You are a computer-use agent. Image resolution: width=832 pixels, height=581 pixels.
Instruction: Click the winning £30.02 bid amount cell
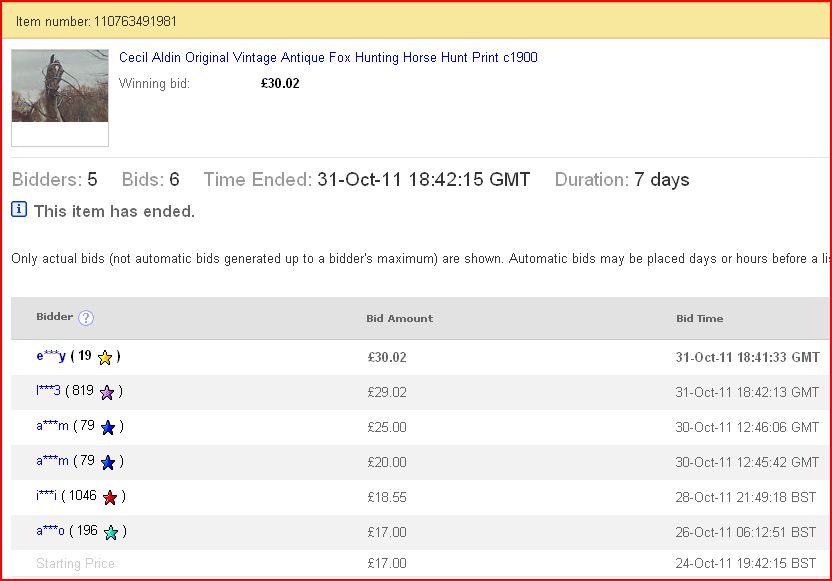(x=387, y=357)
